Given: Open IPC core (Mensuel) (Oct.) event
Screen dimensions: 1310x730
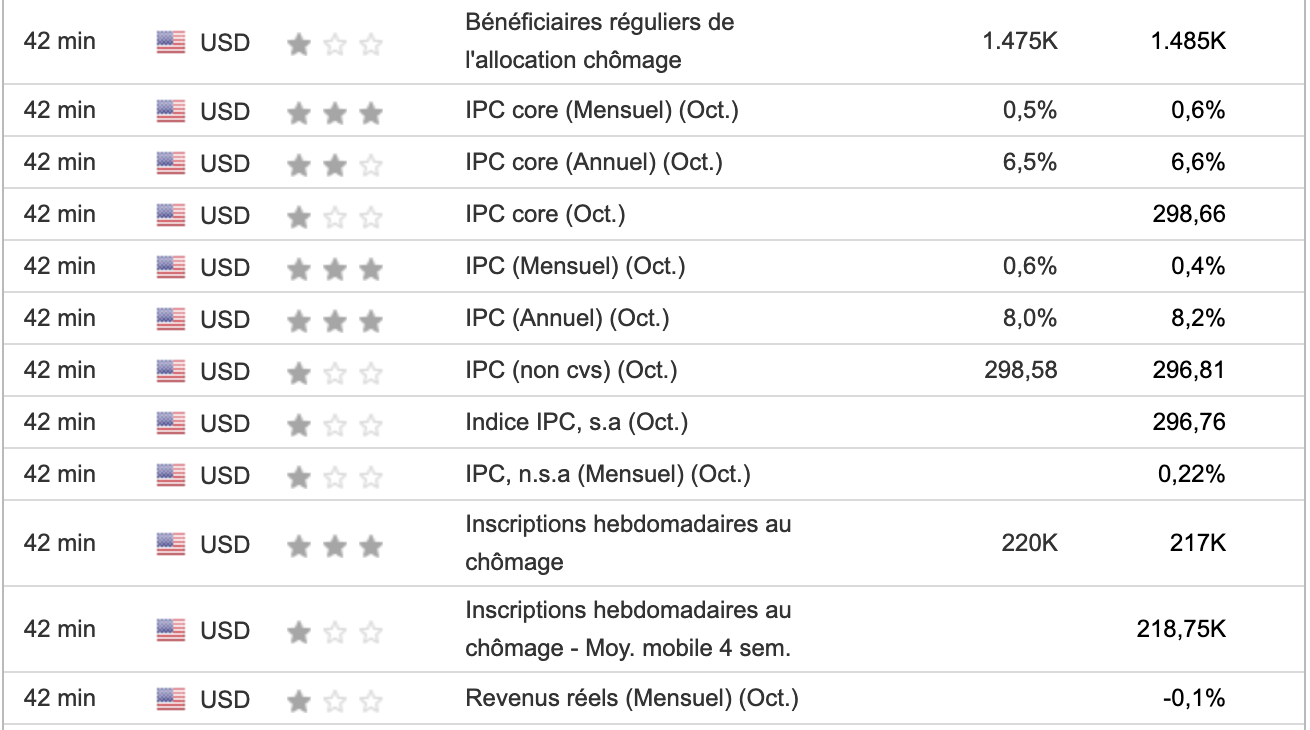Looking at the screenshot, I should (602, 110).
